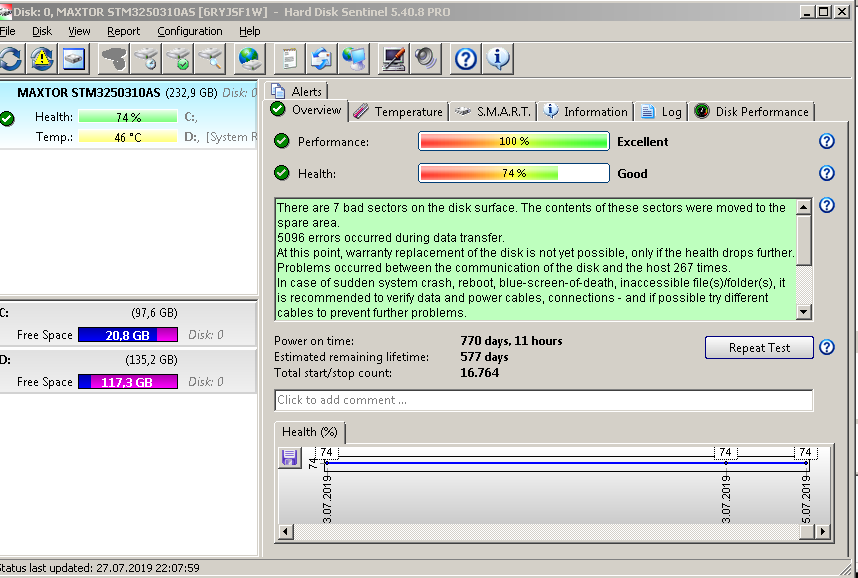Click the globe over disk toolbar icon
This screenshot has width=858, height=578.
click(250, 59)
